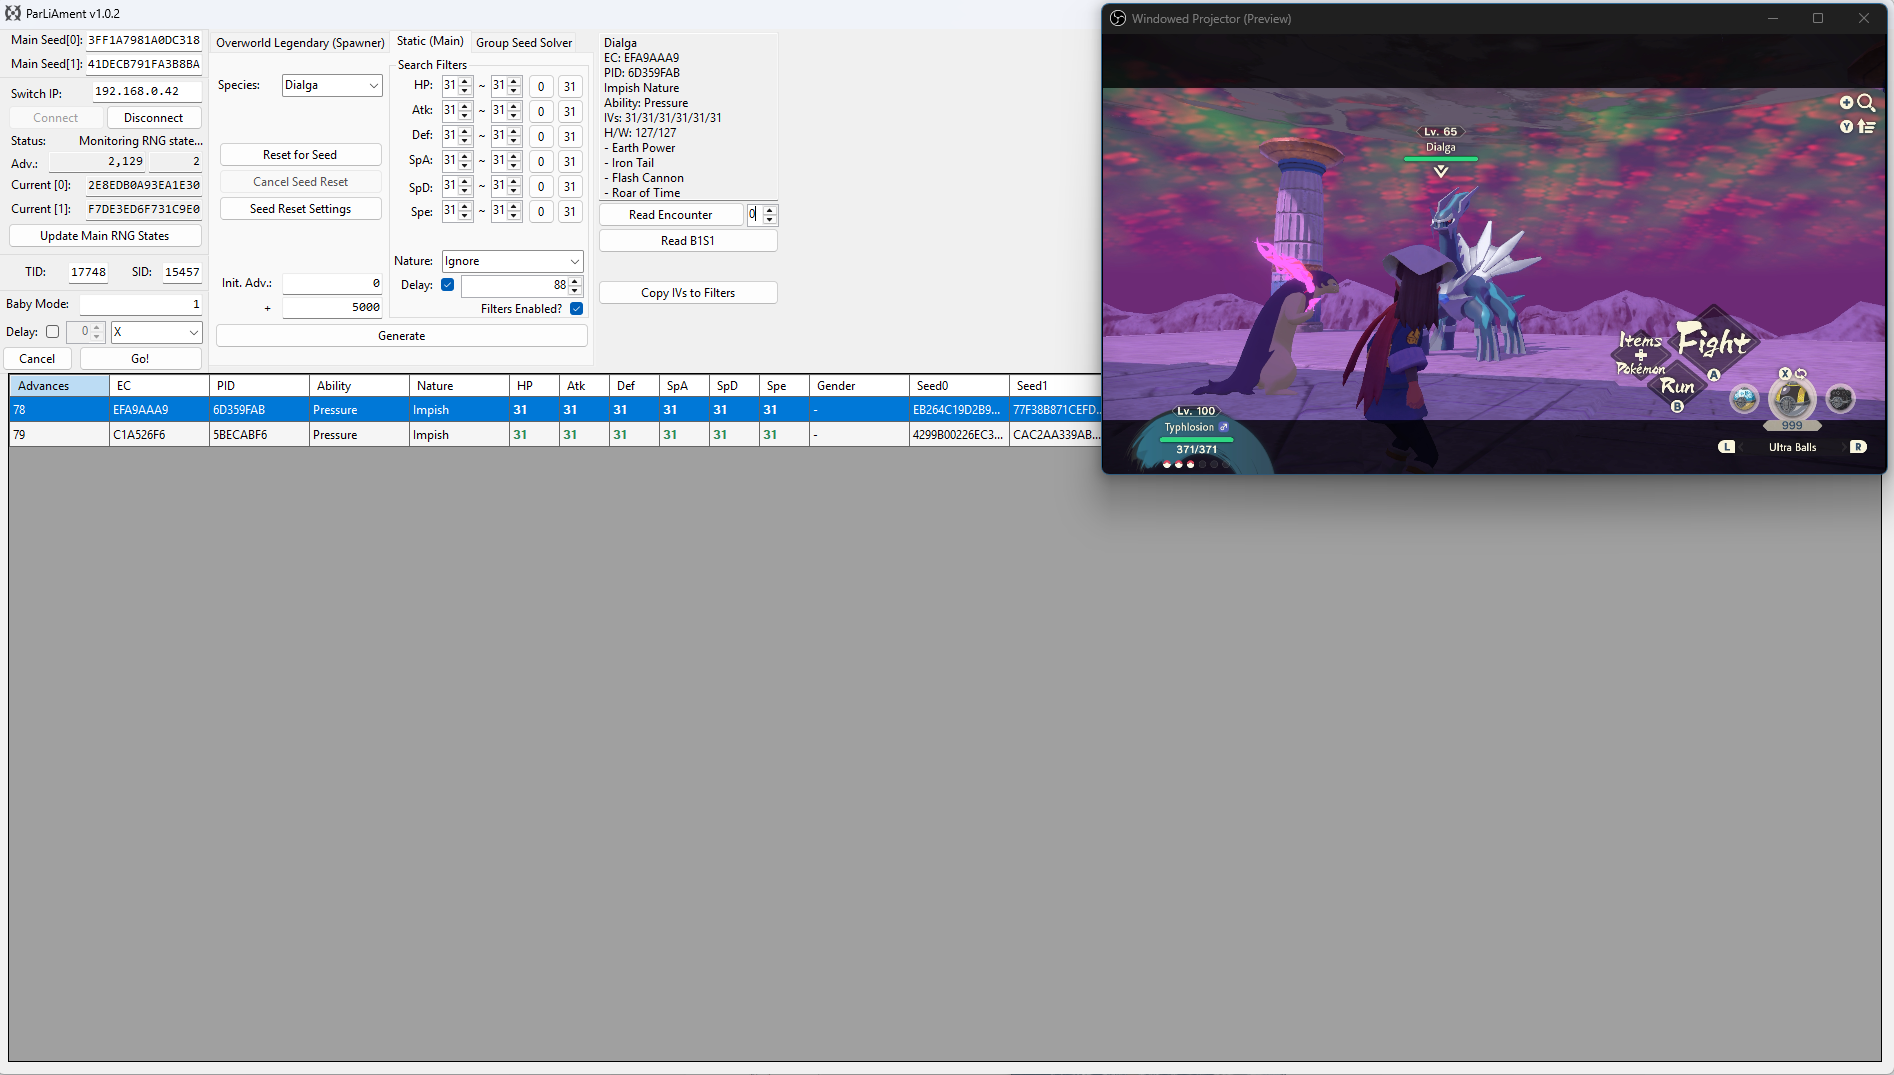This screenshot has height=1075, width=1894.
Task: Click the Typhlosion Lv. 100 status badge
Action: pyautogui.click(x=1196, y=430)
